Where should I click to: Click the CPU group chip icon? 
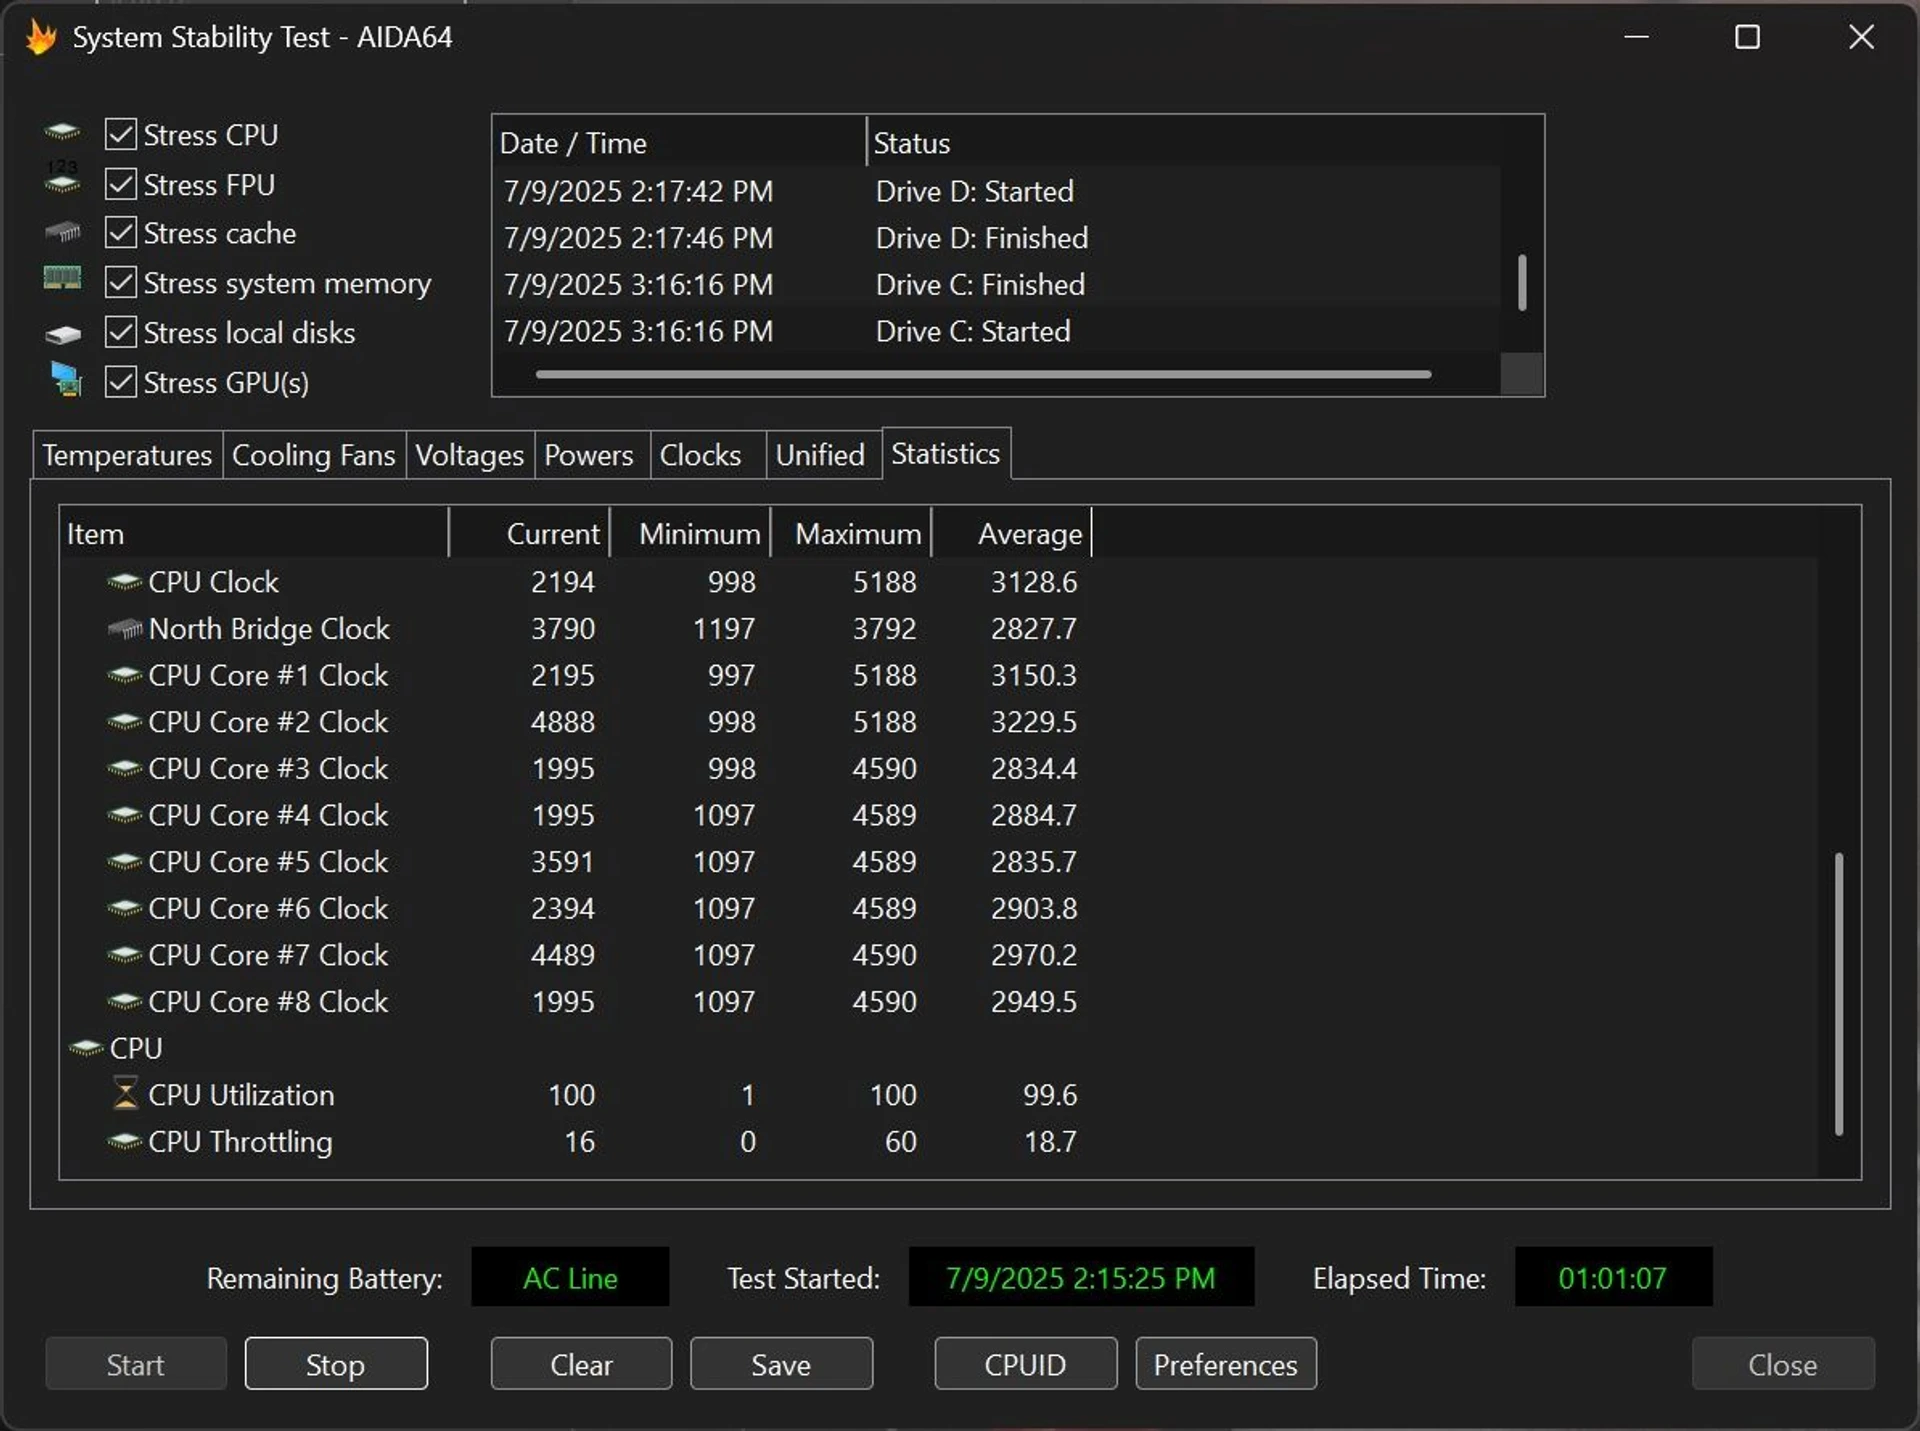(86, 1048)
